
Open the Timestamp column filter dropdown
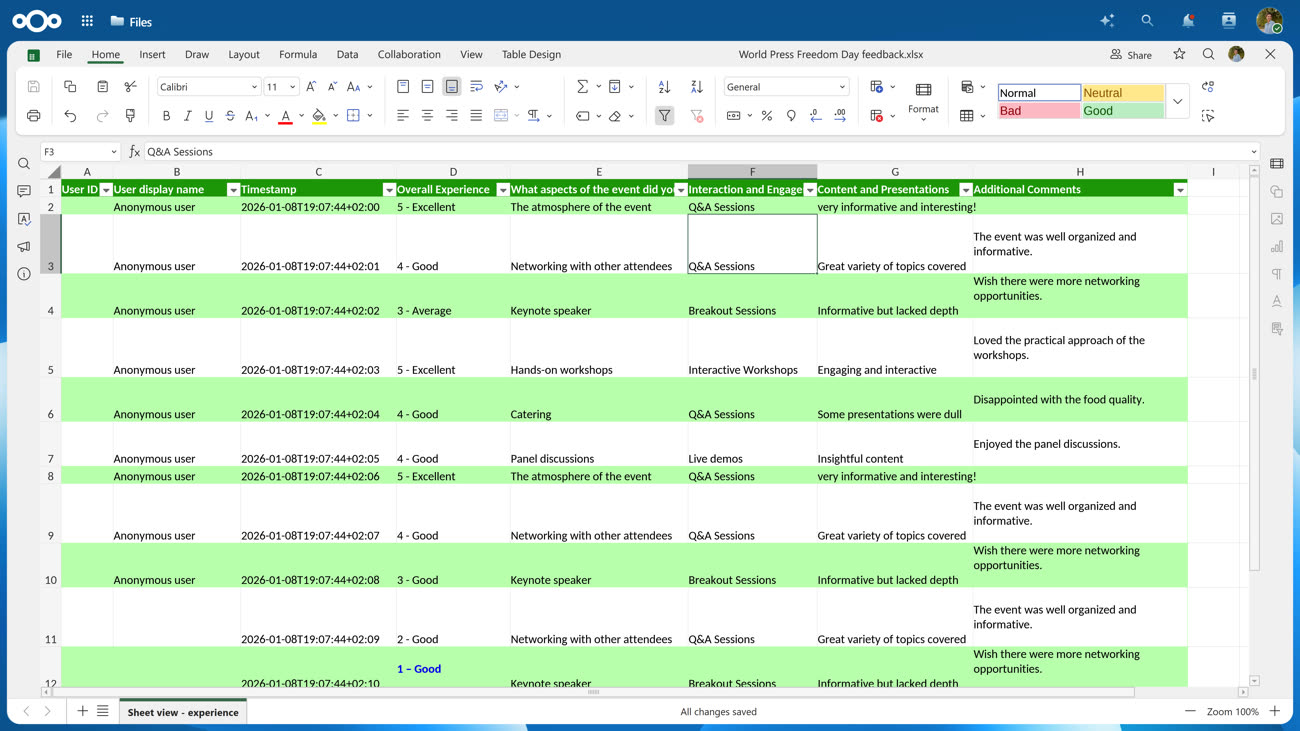tap(389, 190)
